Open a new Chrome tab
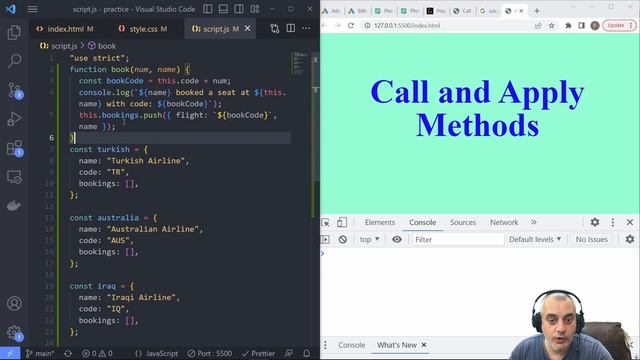 [x=537, y=11]
